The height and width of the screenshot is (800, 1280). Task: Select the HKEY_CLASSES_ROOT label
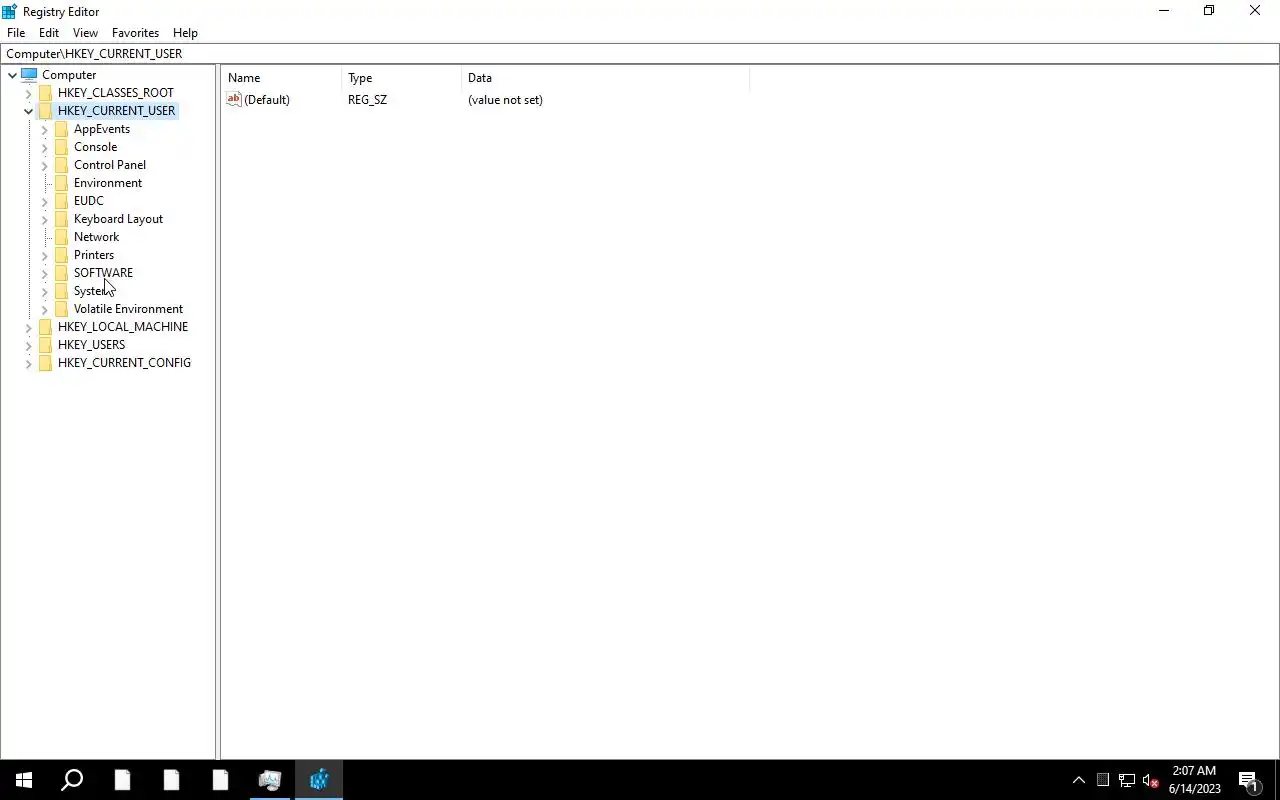pyautogui.click(x=115, y=93)
